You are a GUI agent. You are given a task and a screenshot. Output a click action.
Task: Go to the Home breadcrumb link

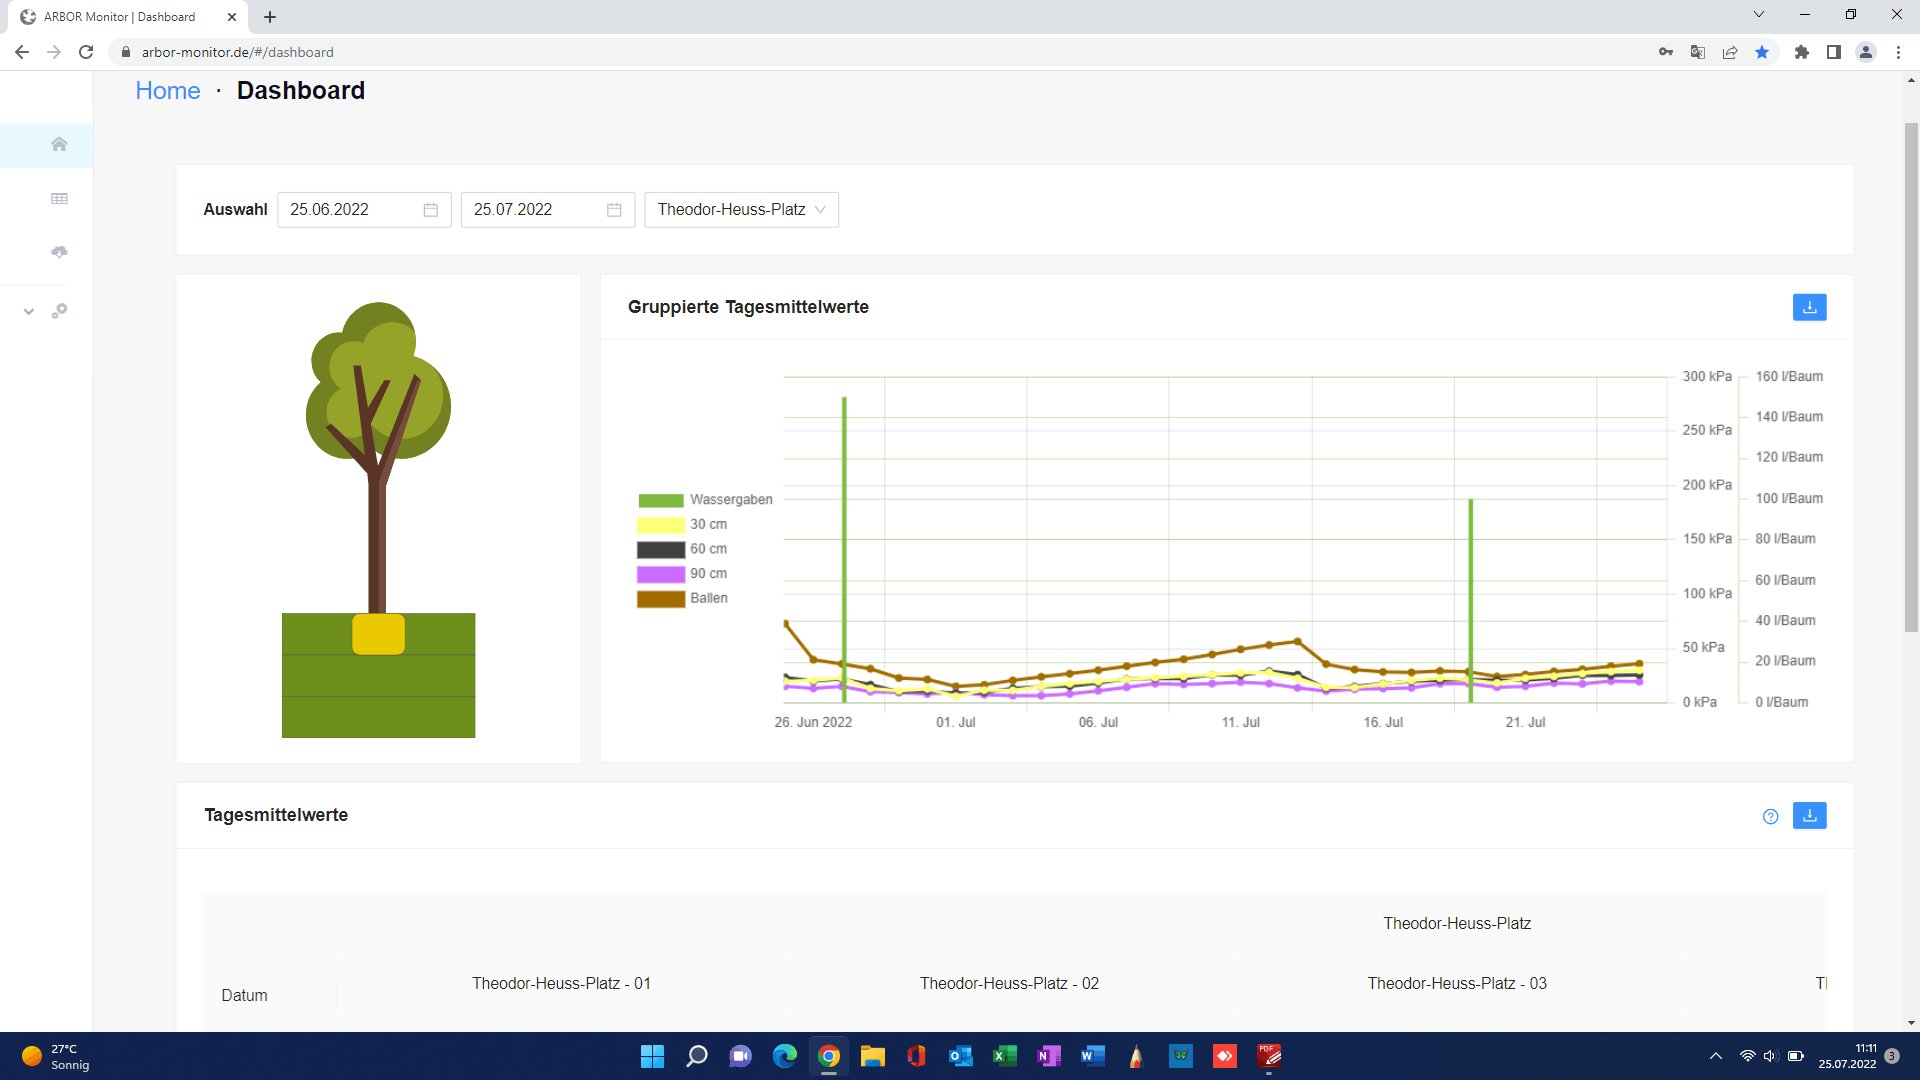(x=168, y=91)
